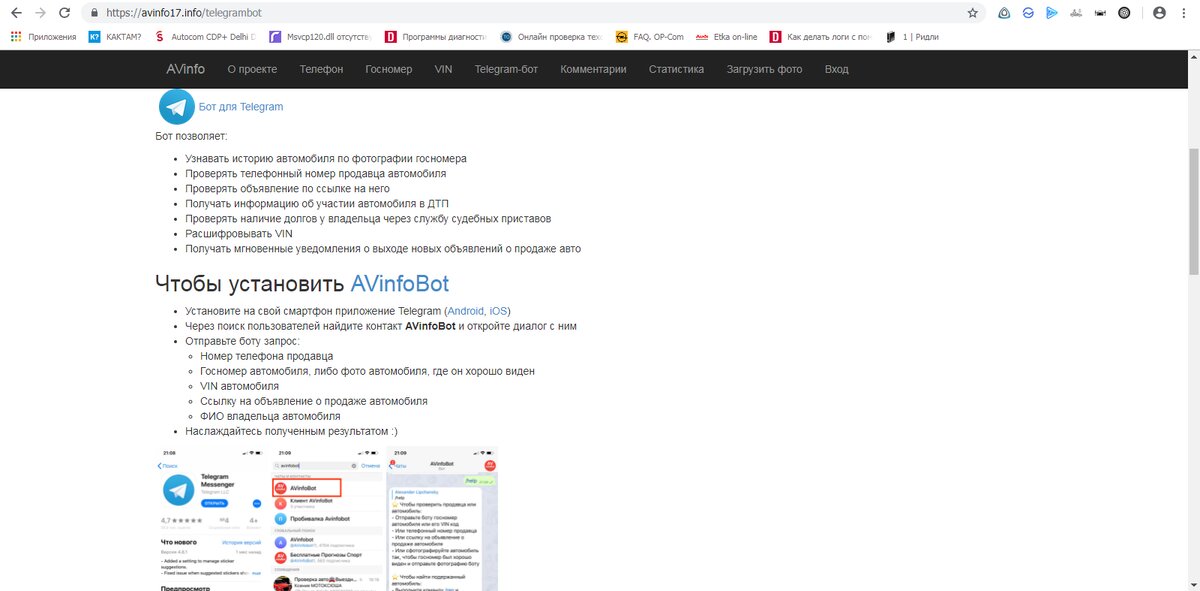Click the round dark extension icon

tap(1125, 13)
